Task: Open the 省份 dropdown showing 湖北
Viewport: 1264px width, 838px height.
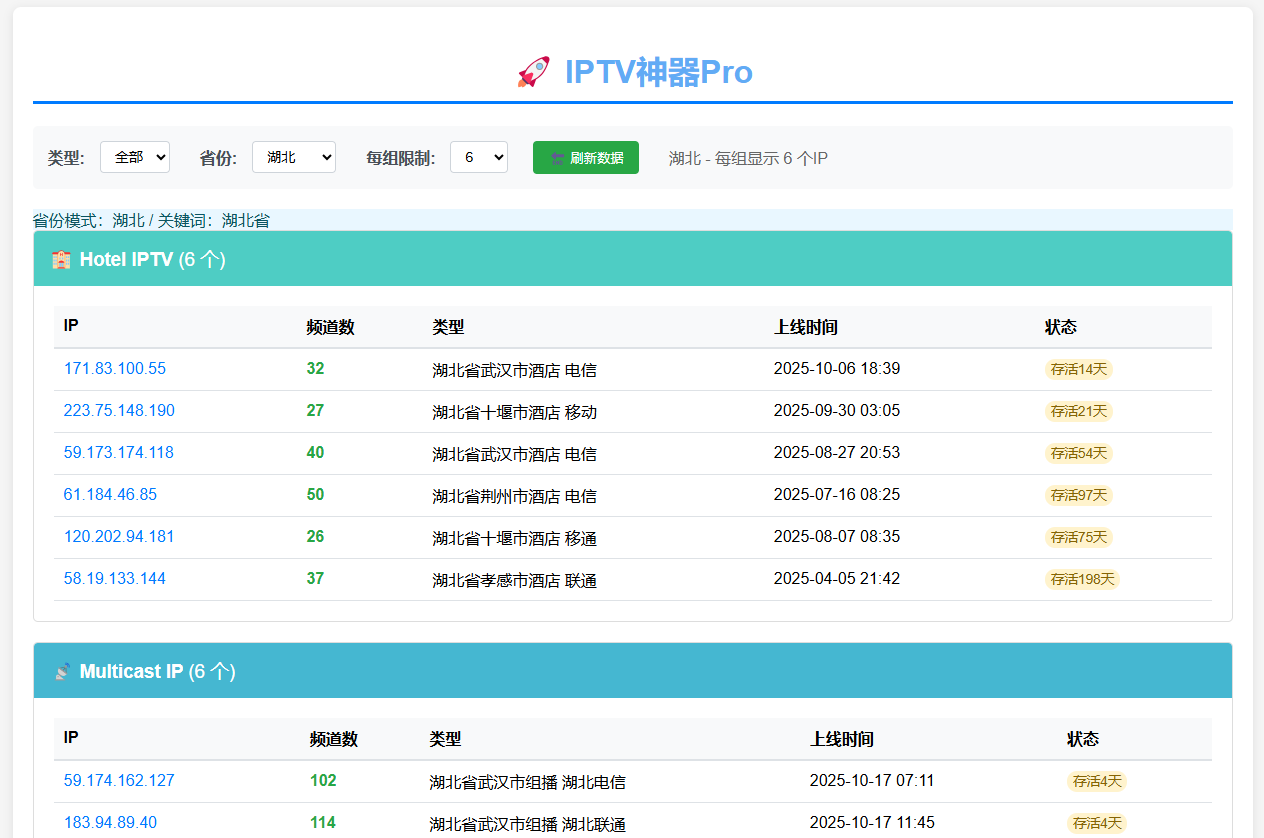Action: point(293,157)
